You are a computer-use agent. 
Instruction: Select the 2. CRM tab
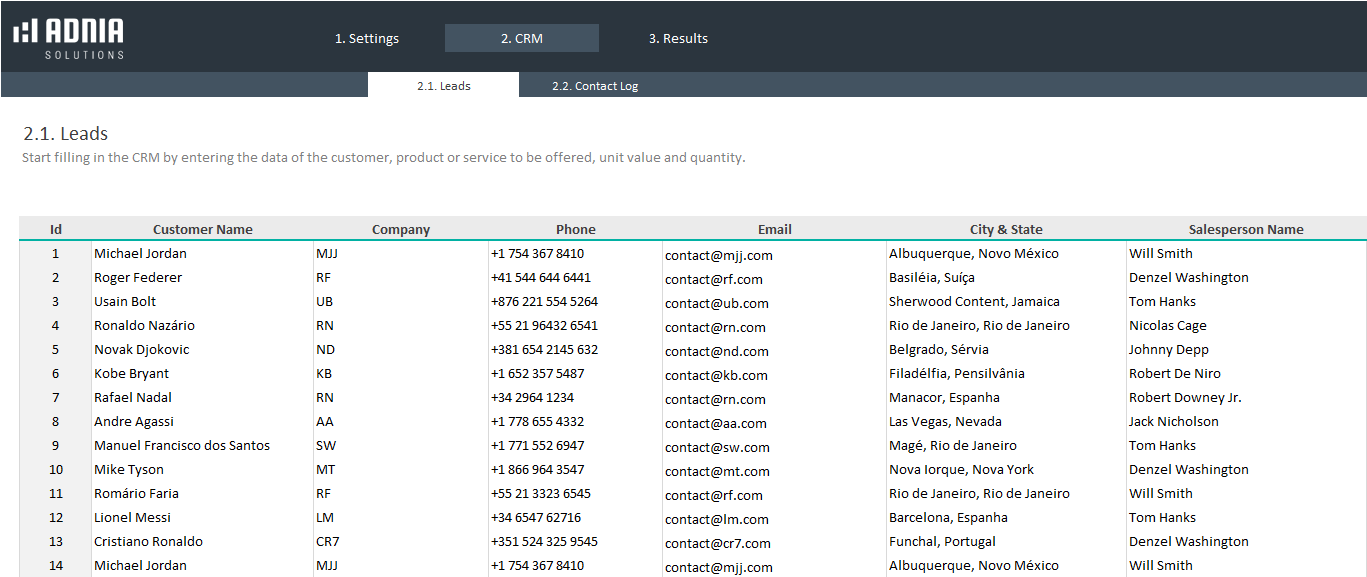[x=521, y=39]
